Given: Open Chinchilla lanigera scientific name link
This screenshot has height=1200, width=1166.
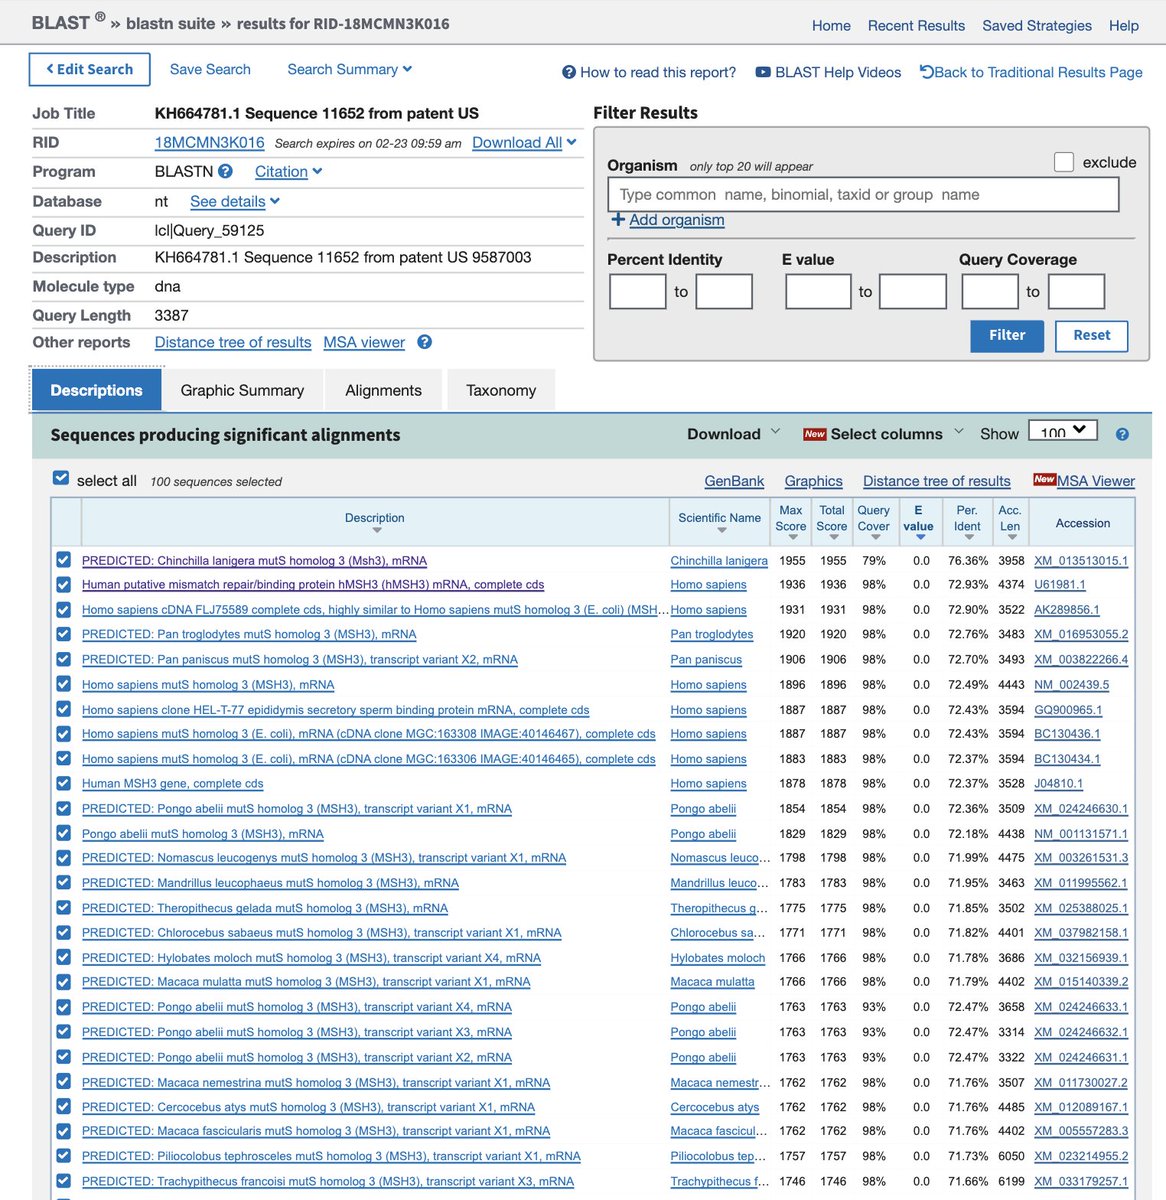Looking at the screenshot, I should (719, 561).
